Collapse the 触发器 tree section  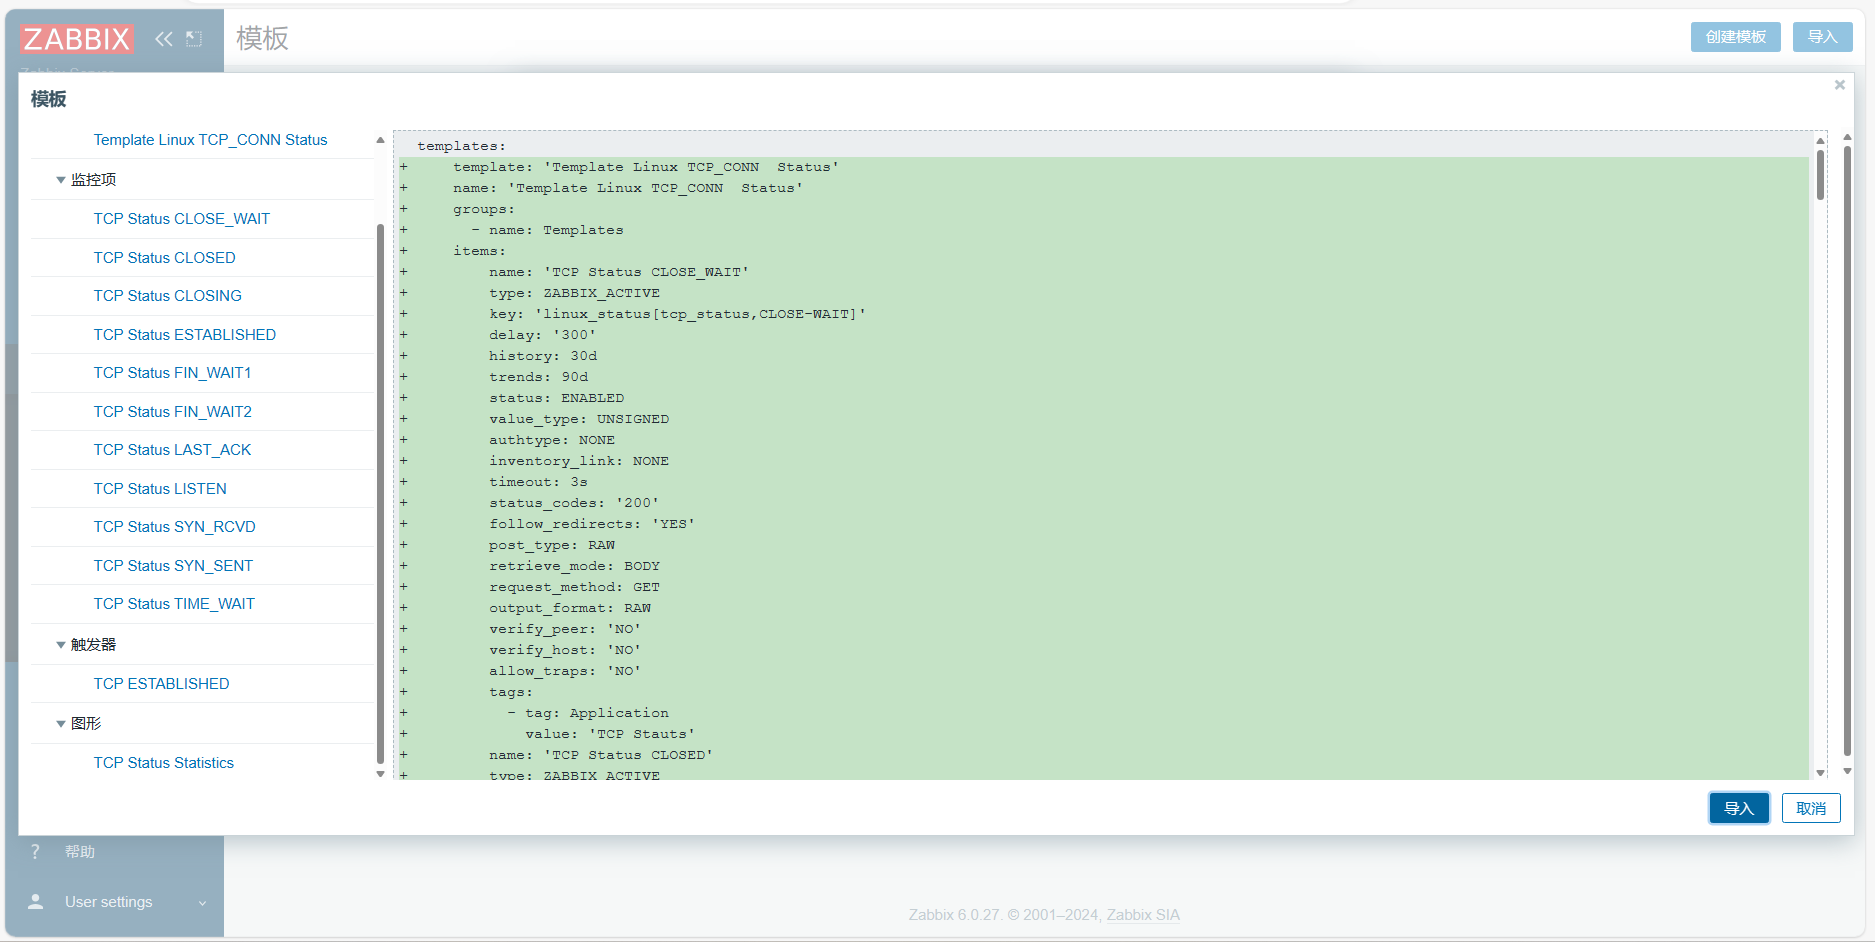tap(61, 645)
